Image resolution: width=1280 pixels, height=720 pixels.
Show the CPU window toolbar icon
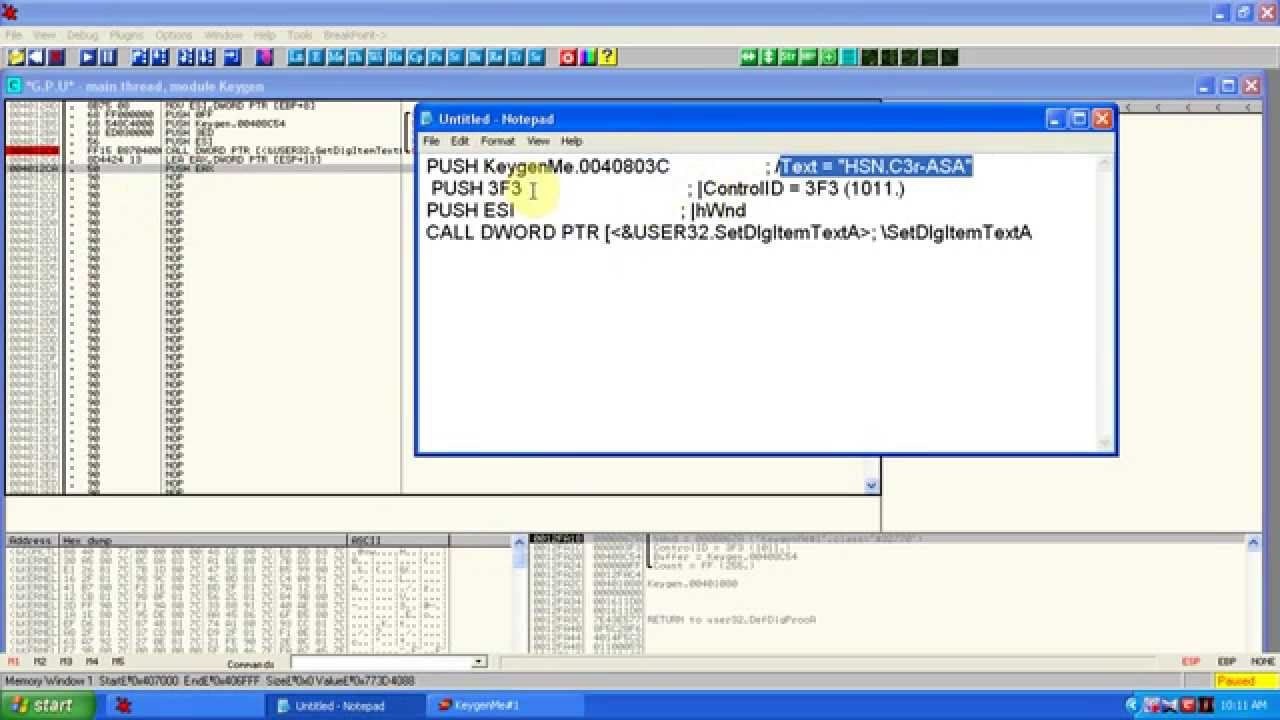point(416,57)
